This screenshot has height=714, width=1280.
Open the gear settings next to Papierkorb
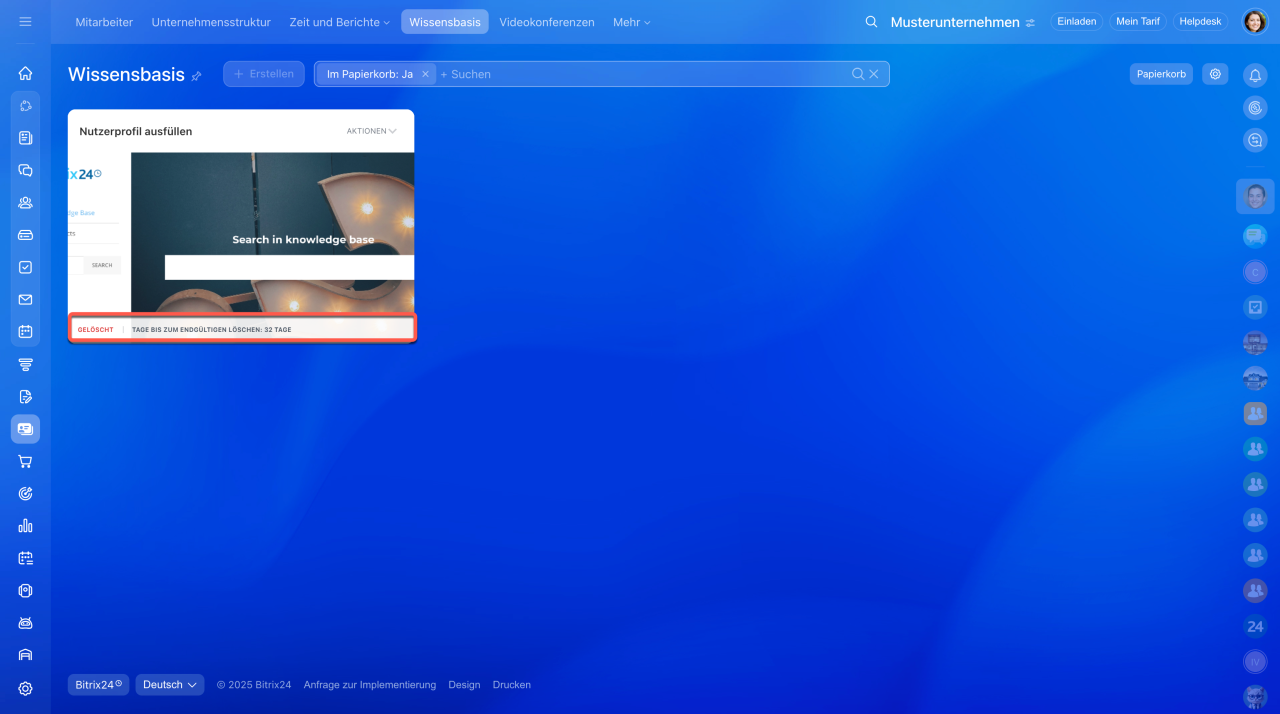tap(1215, 74)
